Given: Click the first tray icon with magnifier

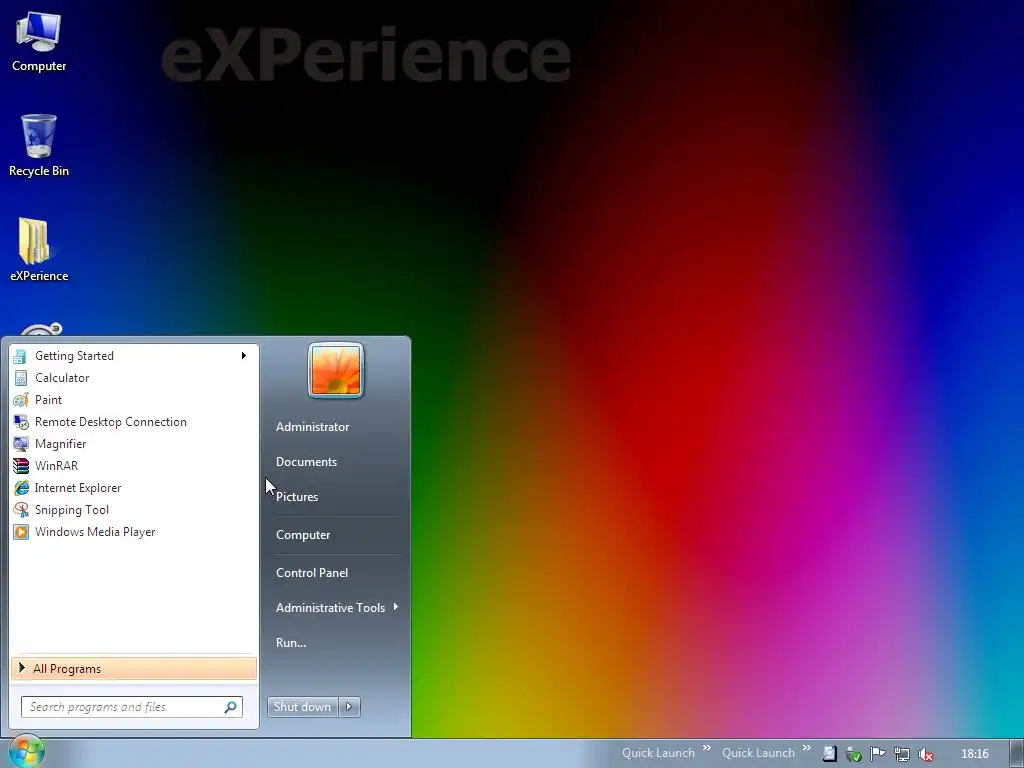Looking at the screenshot, I should (x=829, y=754).
